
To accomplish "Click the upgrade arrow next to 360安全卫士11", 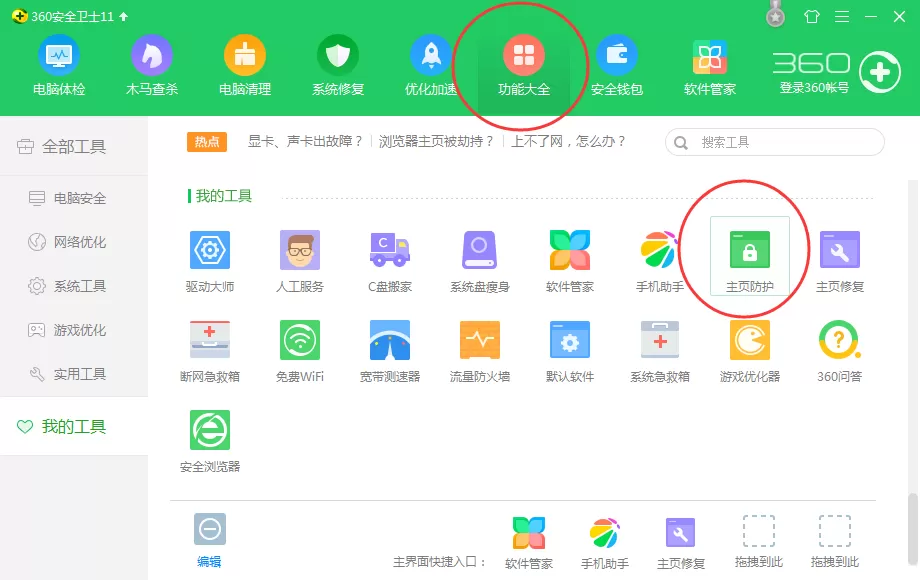I will 123,16.
